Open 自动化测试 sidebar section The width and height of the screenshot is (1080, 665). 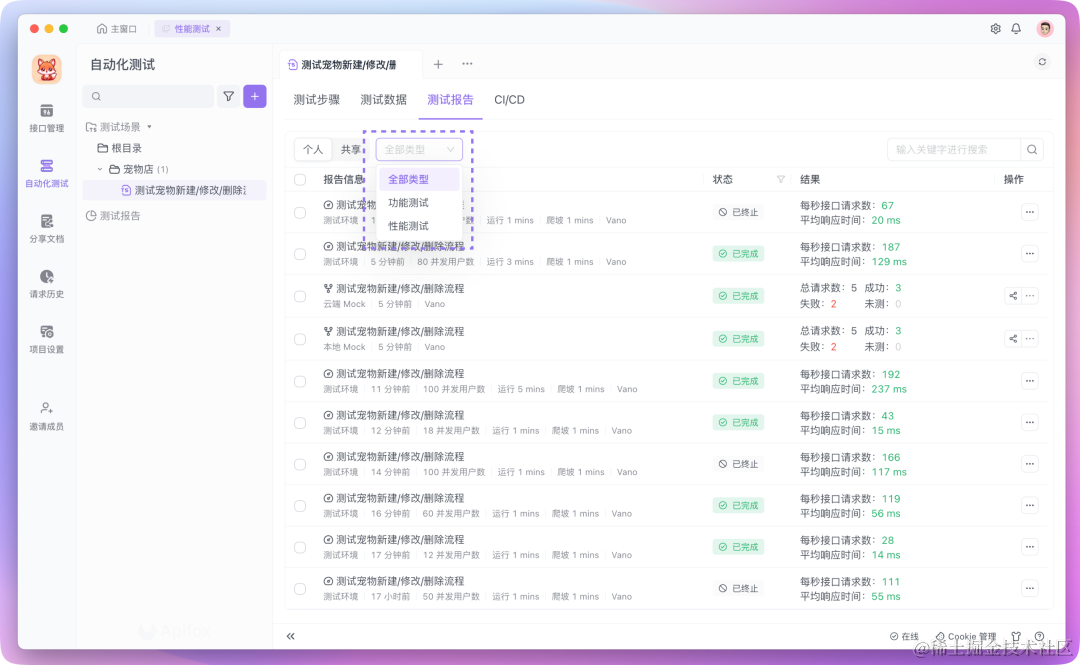pos(46,173)
